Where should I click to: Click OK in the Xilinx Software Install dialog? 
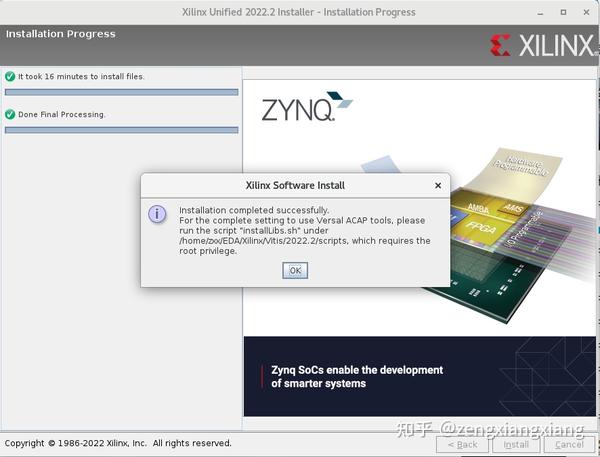click(x=295, y=270)
